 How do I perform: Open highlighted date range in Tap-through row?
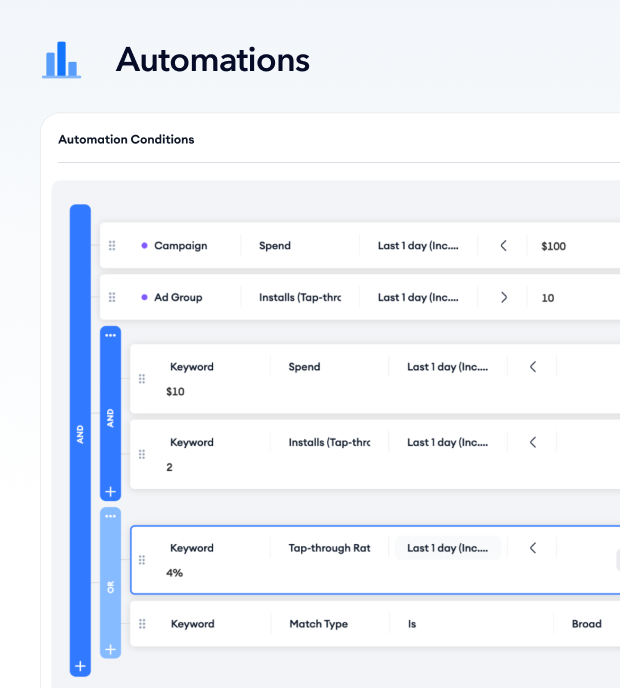[x=448, y=548]
